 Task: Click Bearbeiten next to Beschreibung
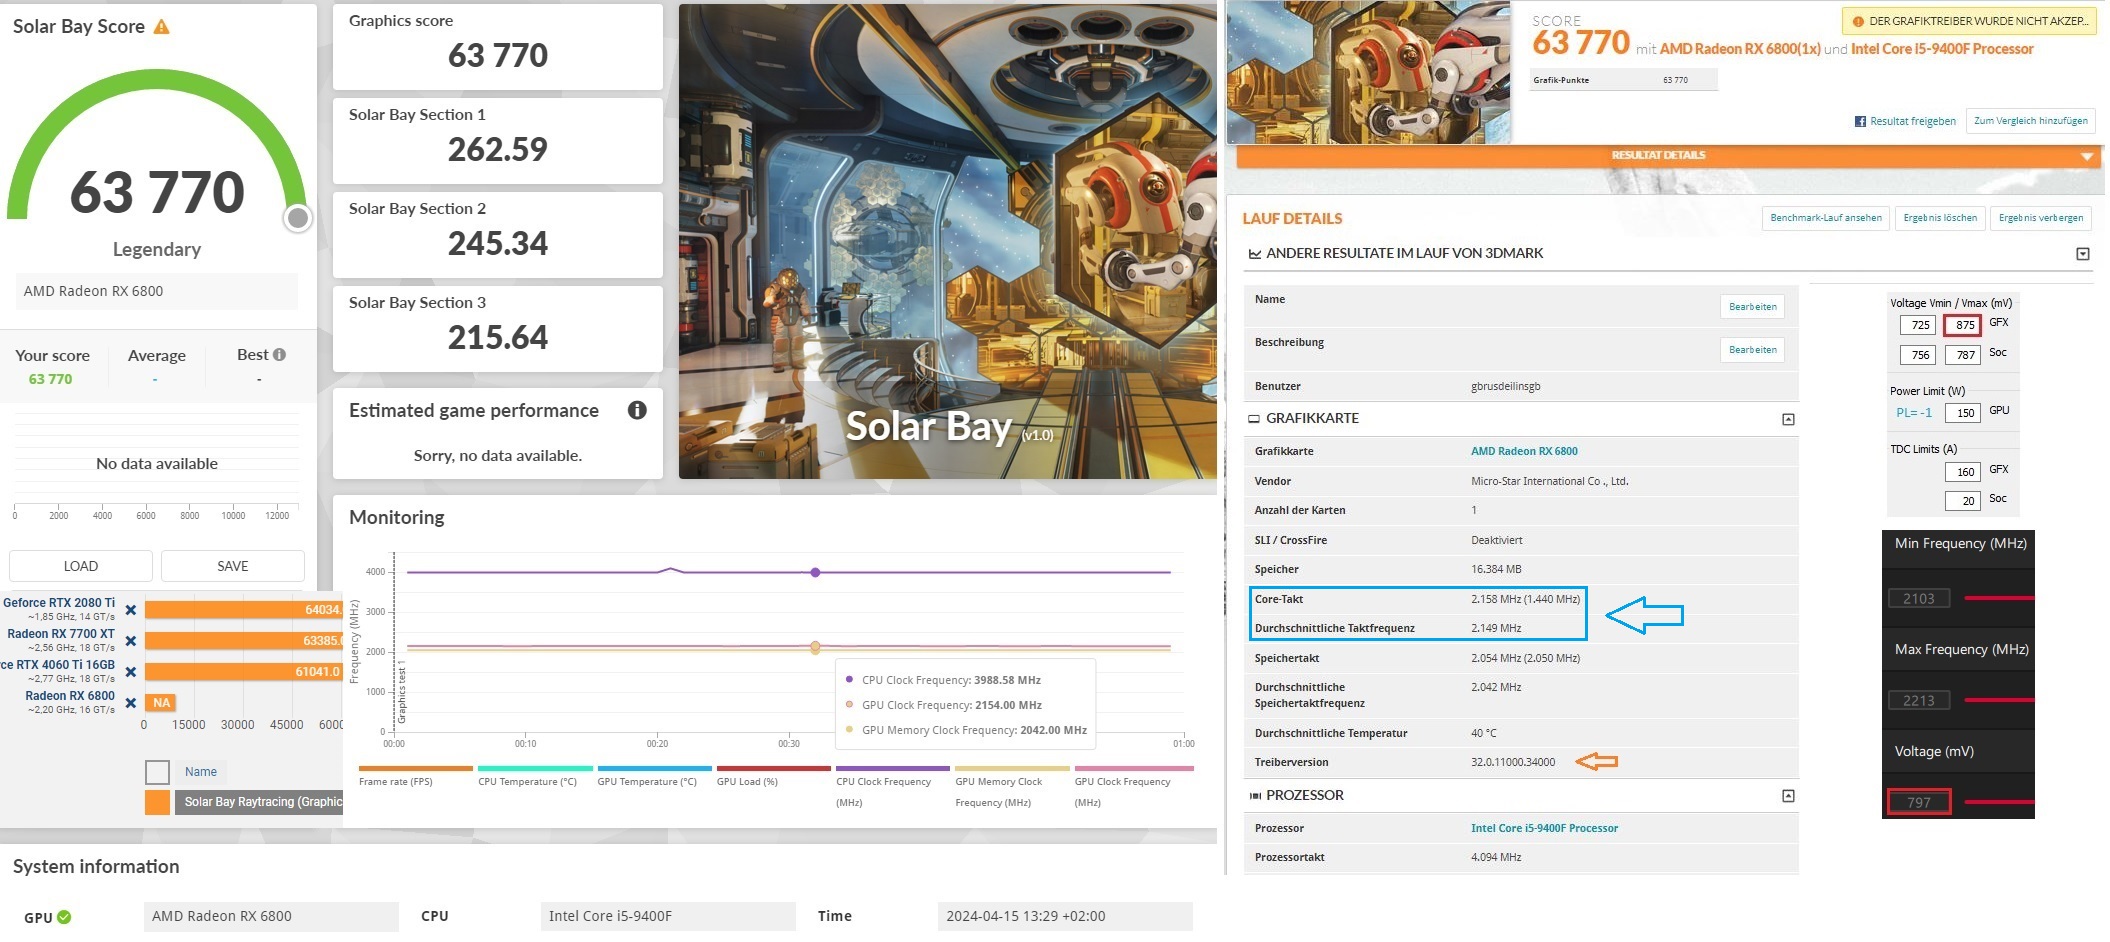[1753, 350]
